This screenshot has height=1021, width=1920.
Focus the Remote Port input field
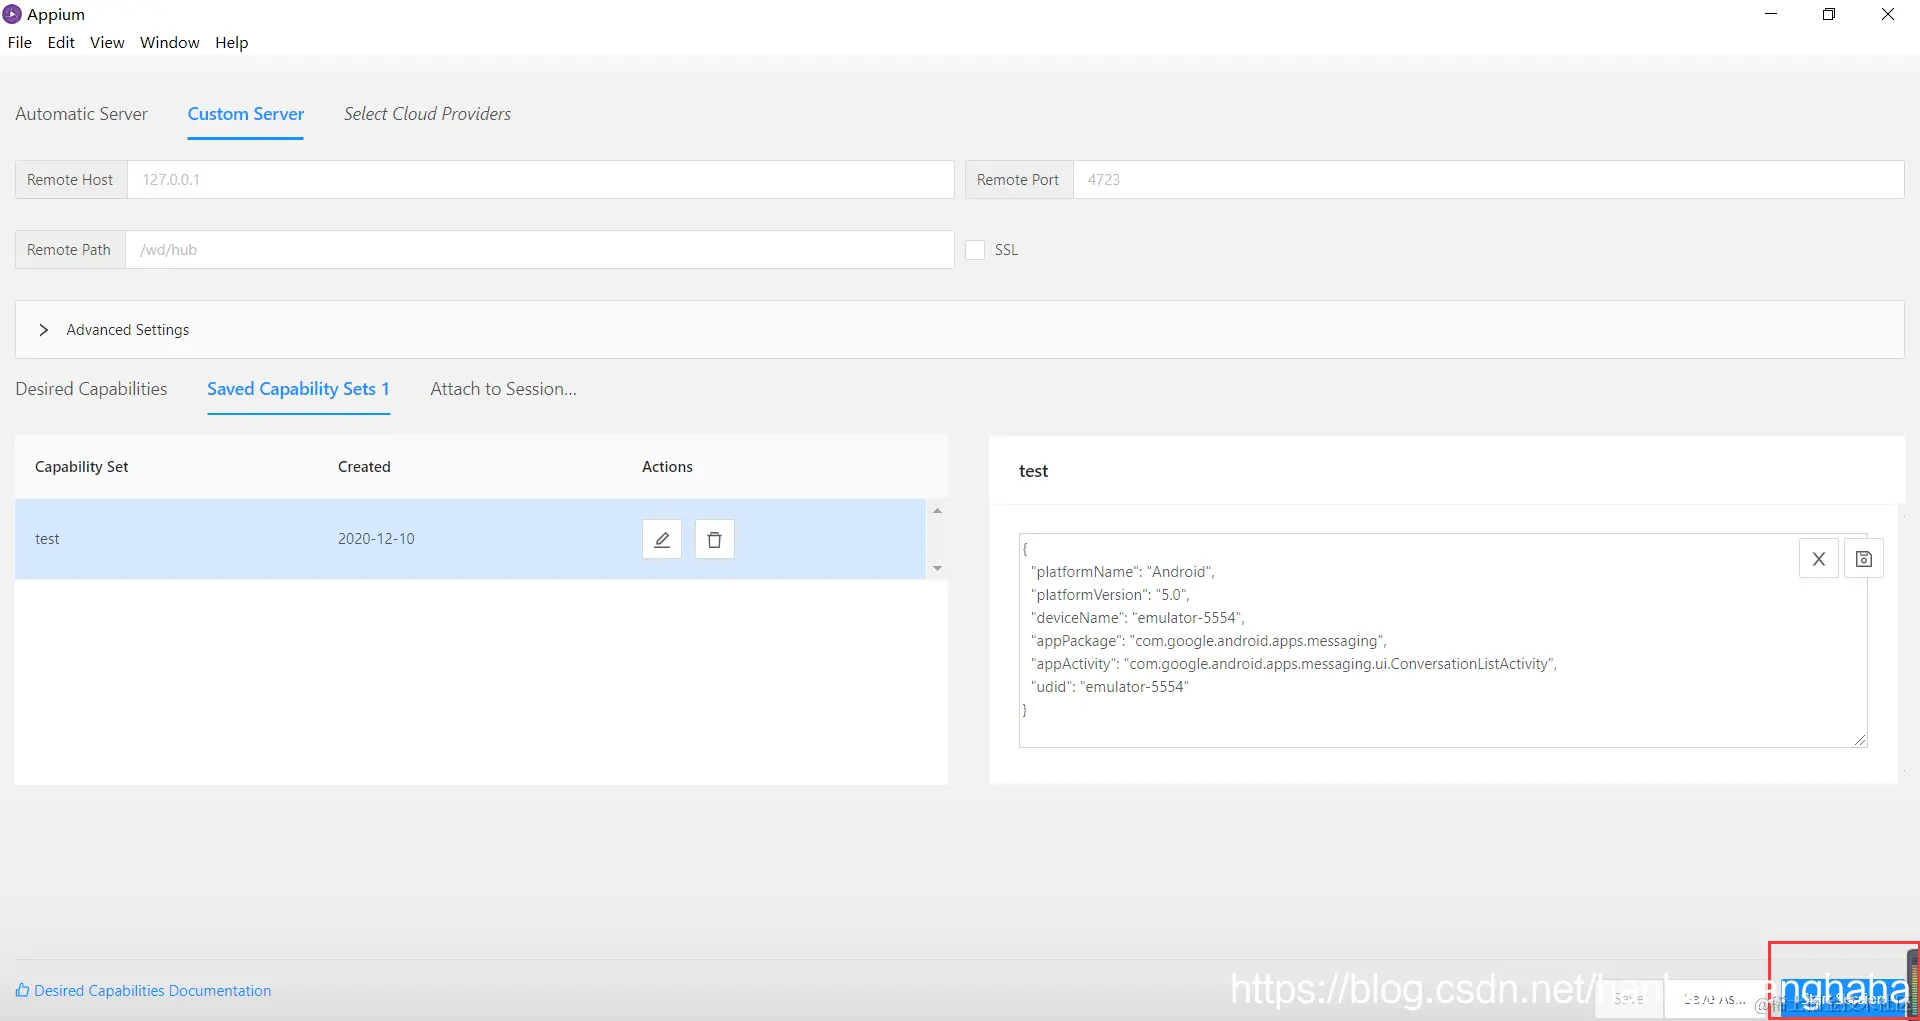point(1488,180)
